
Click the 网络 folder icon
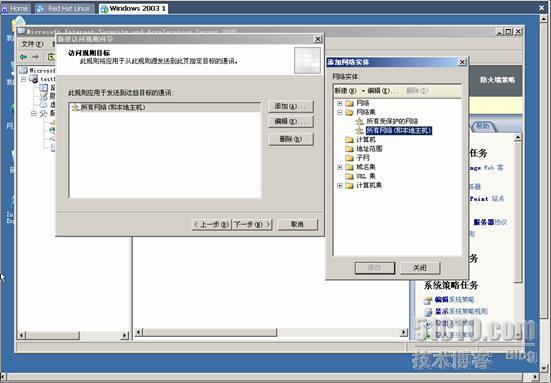point(349,103)
